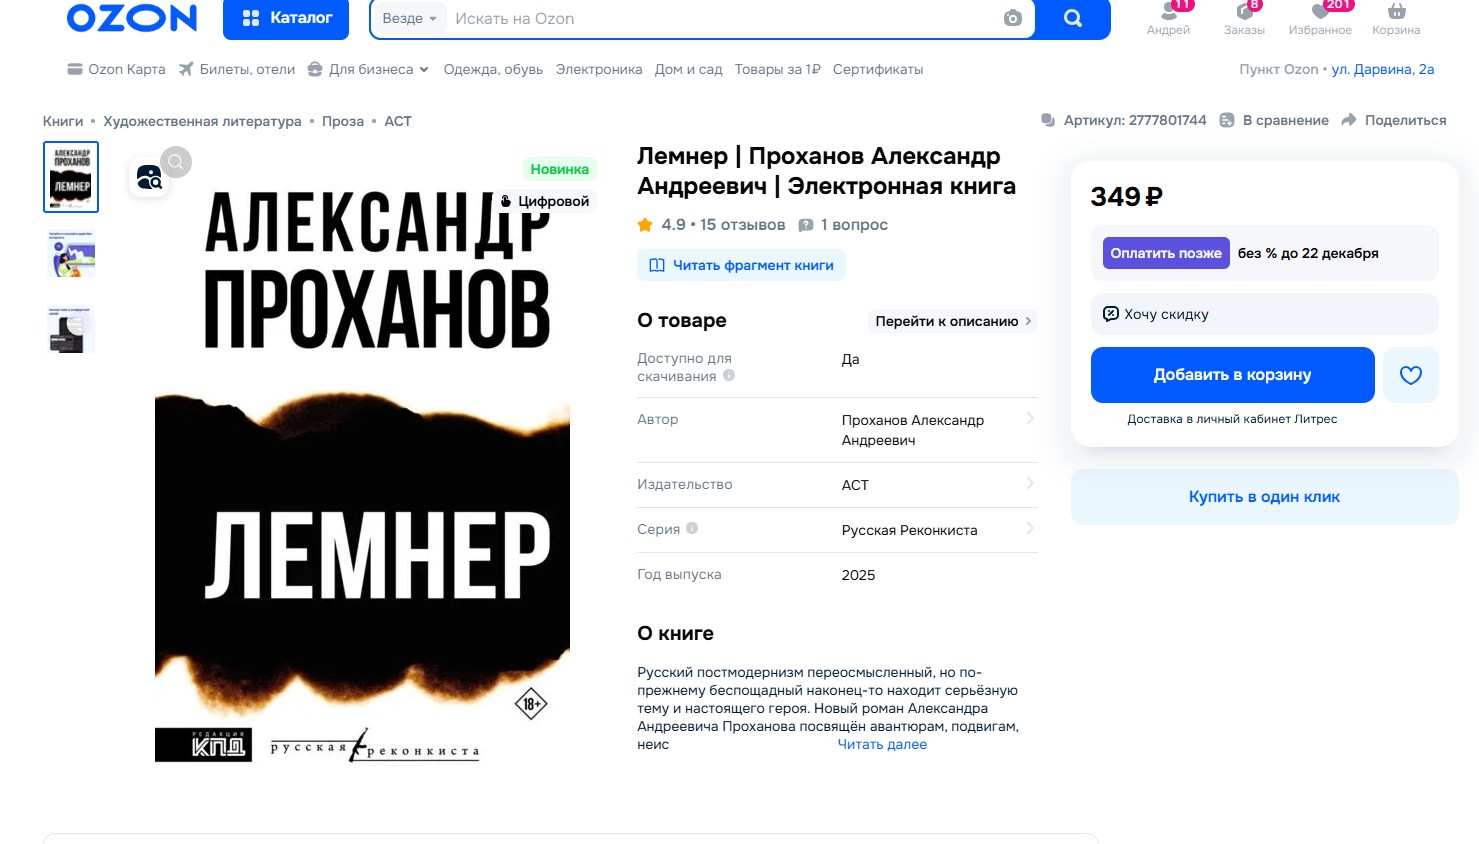
Task: Click the Читать далее link
Action: click(x=882, y=744)
